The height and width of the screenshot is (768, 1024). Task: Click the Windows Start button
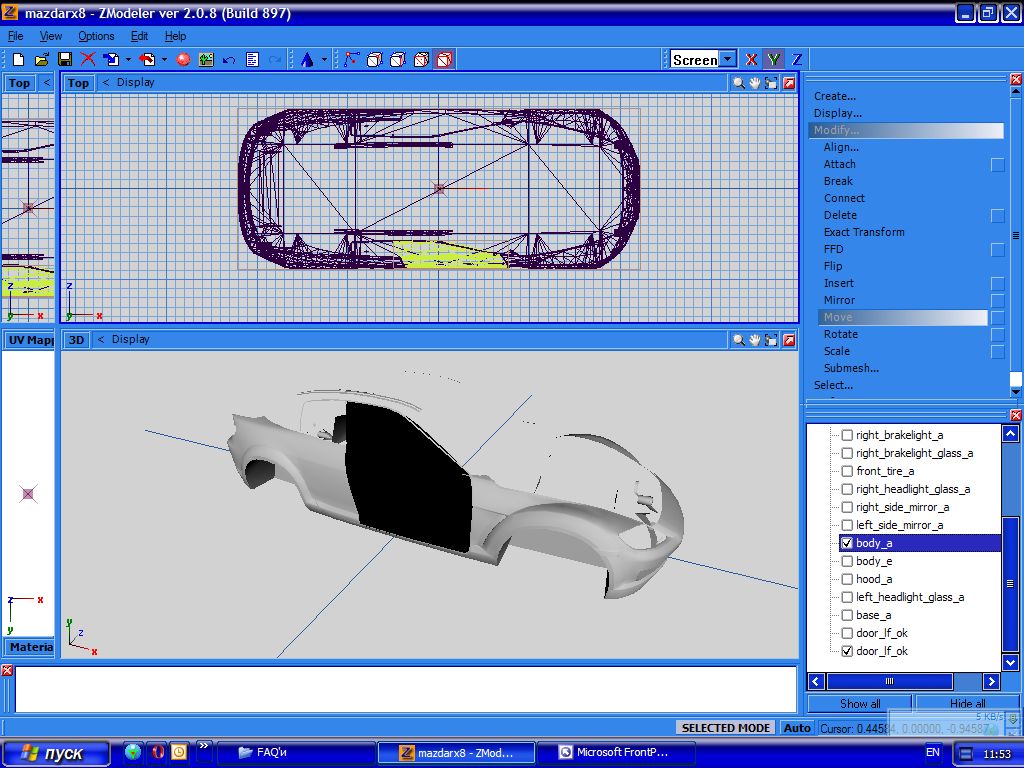pos(56,753)
